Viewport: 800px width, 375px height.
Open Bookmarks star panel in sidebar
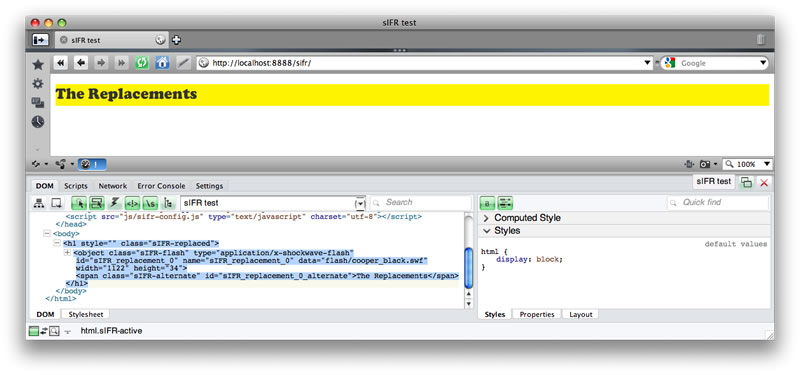coord(38,65)
